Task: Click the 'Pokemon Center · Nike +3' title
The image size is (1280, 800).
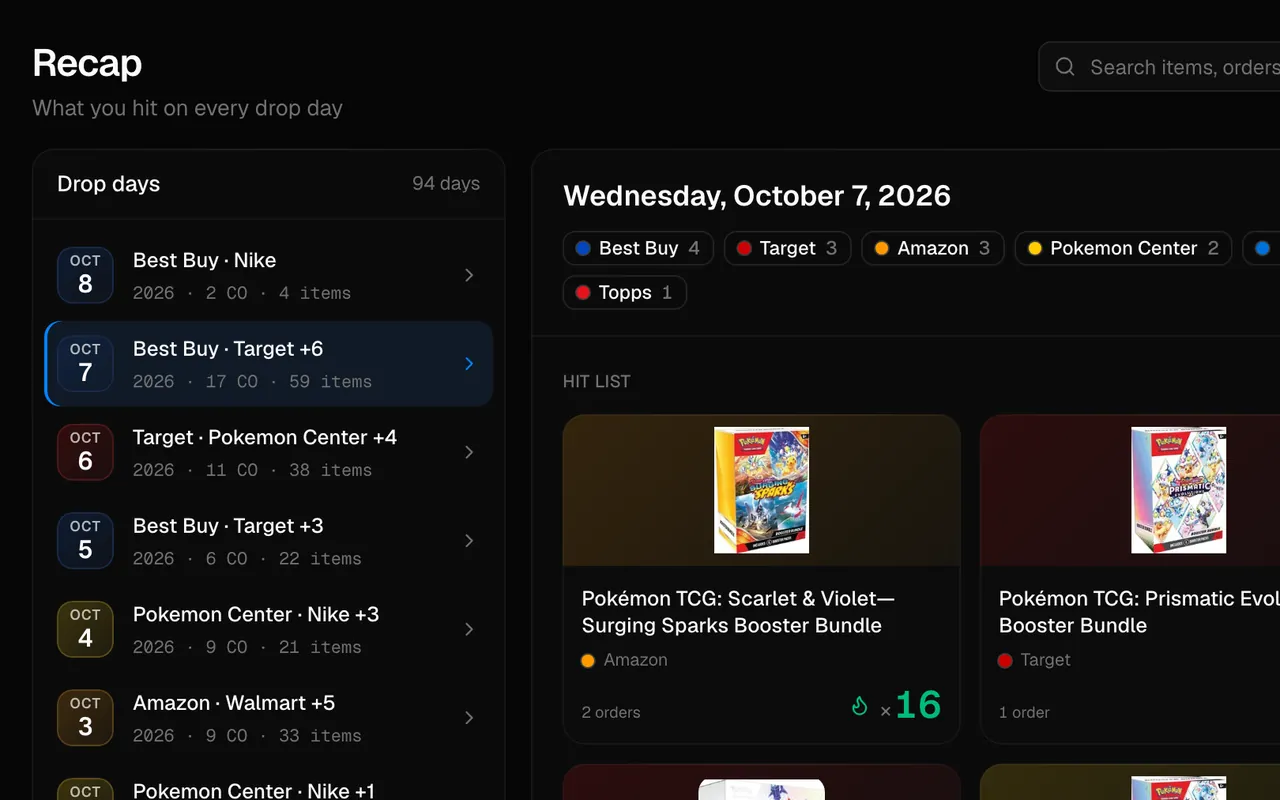Action: click(256, 614)
